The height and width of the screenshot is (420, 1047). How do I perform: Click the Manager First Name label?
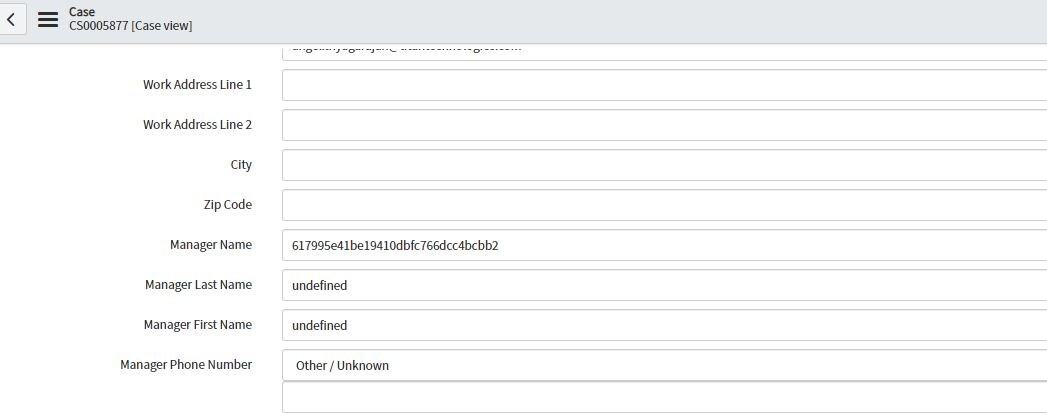click(198, 325)
